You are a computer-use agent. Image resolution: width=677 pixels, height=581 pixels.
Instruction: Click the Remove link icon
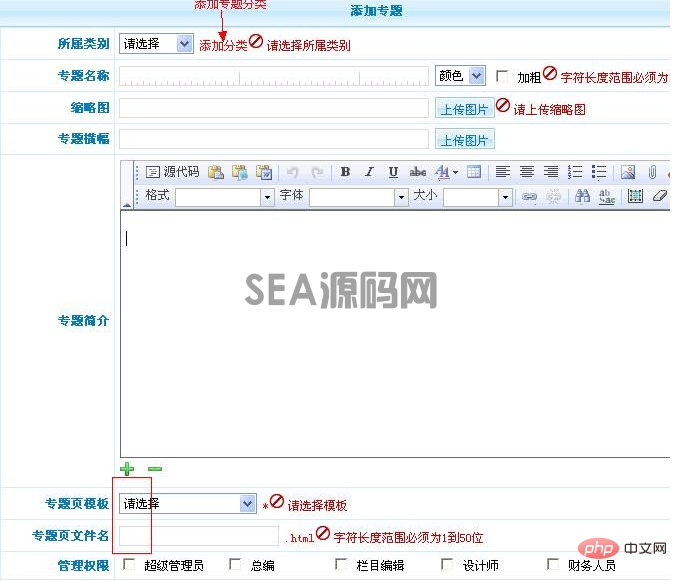(554, 196)
